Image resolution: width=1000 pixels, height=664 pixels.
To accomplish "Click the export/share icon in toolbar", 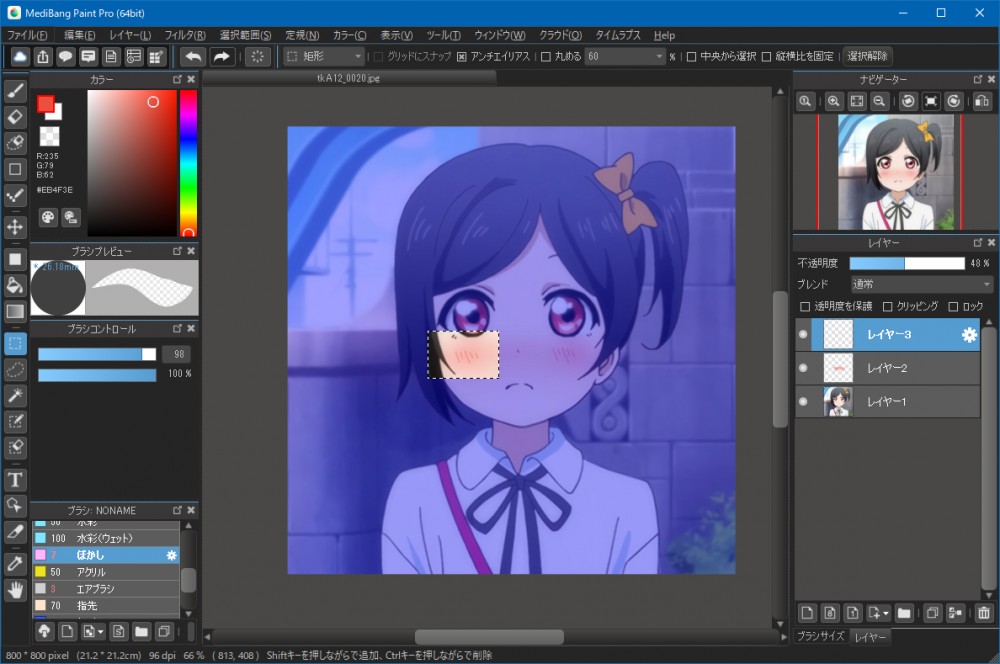I will [43, 57].
